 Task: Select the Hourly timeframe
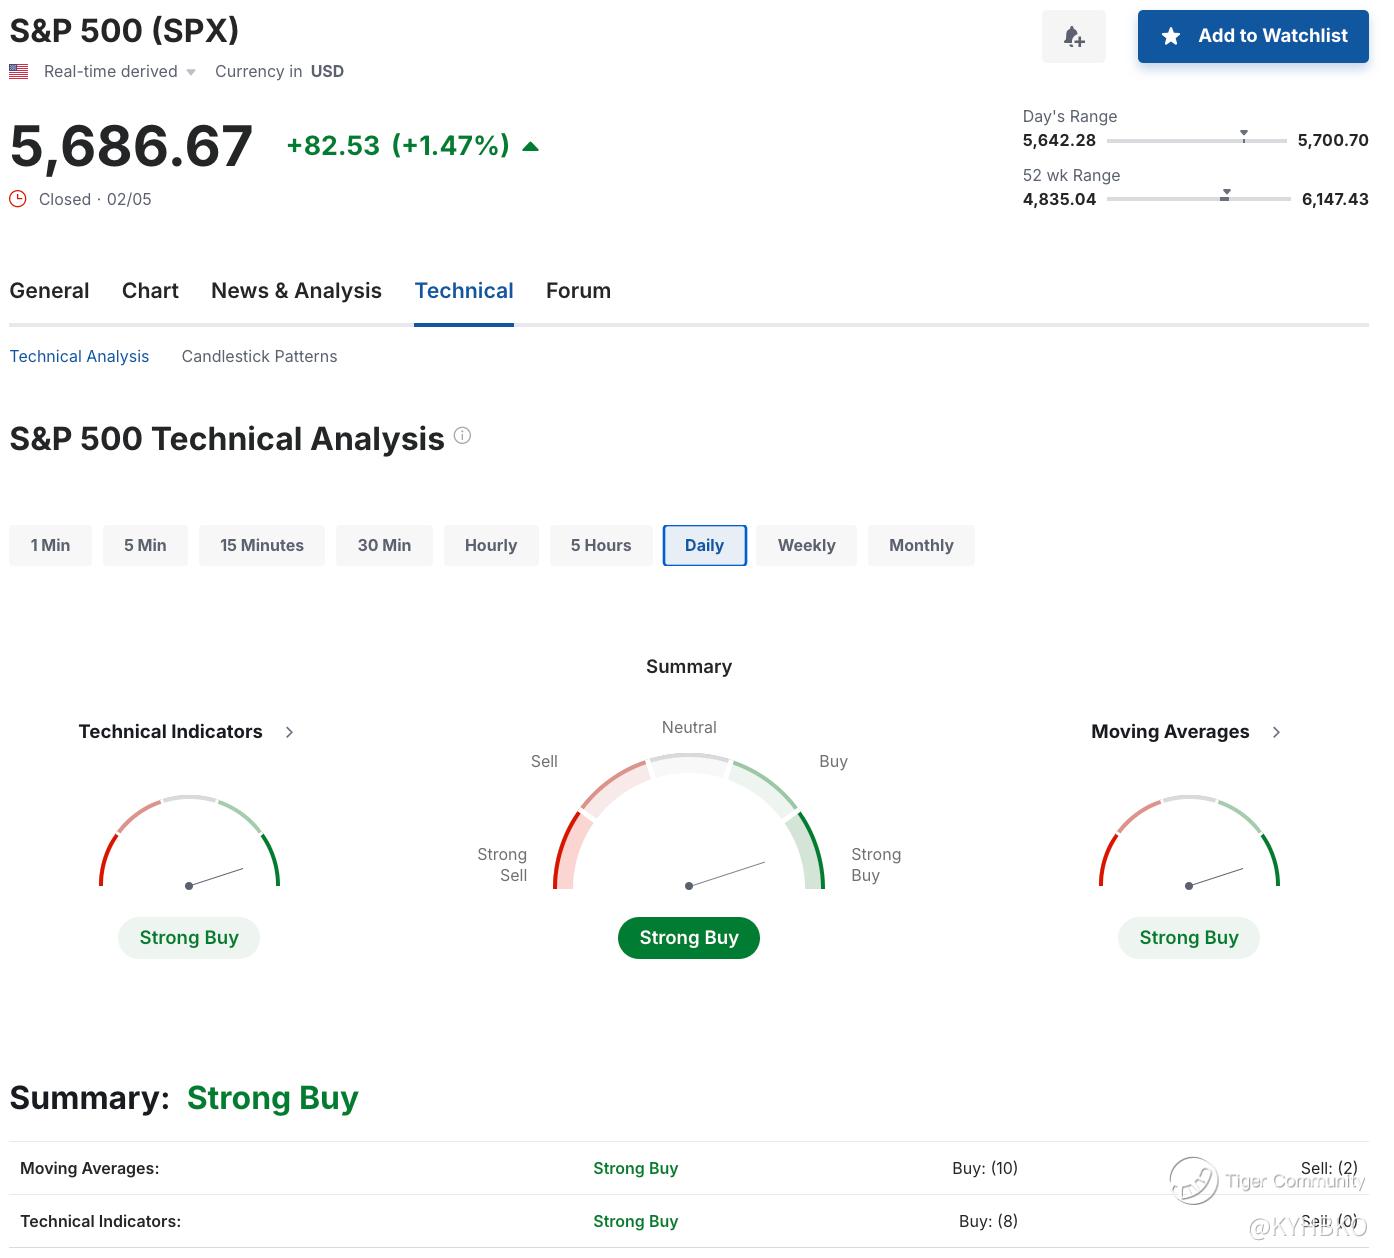pos(490,545)
